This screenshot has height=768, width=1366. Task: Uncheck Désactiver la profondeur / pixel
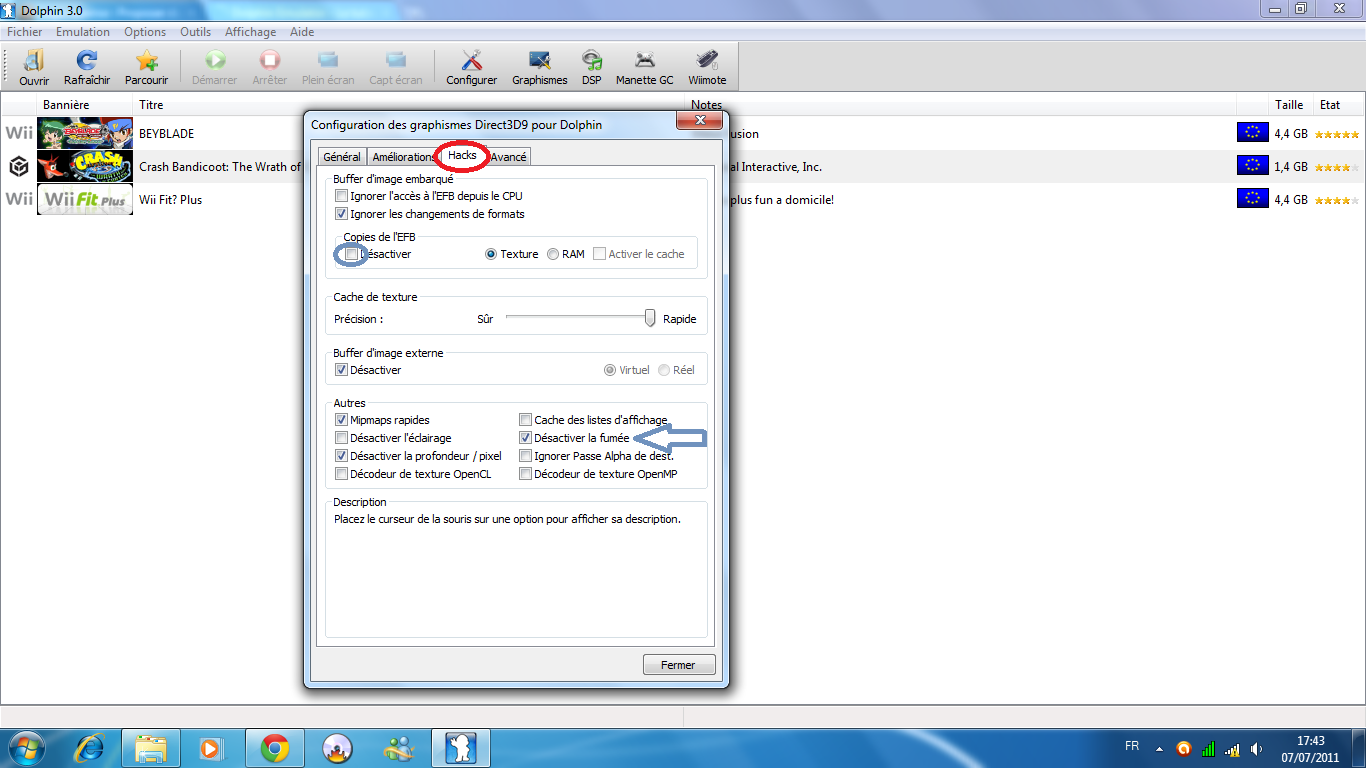[x=342, y=456]
